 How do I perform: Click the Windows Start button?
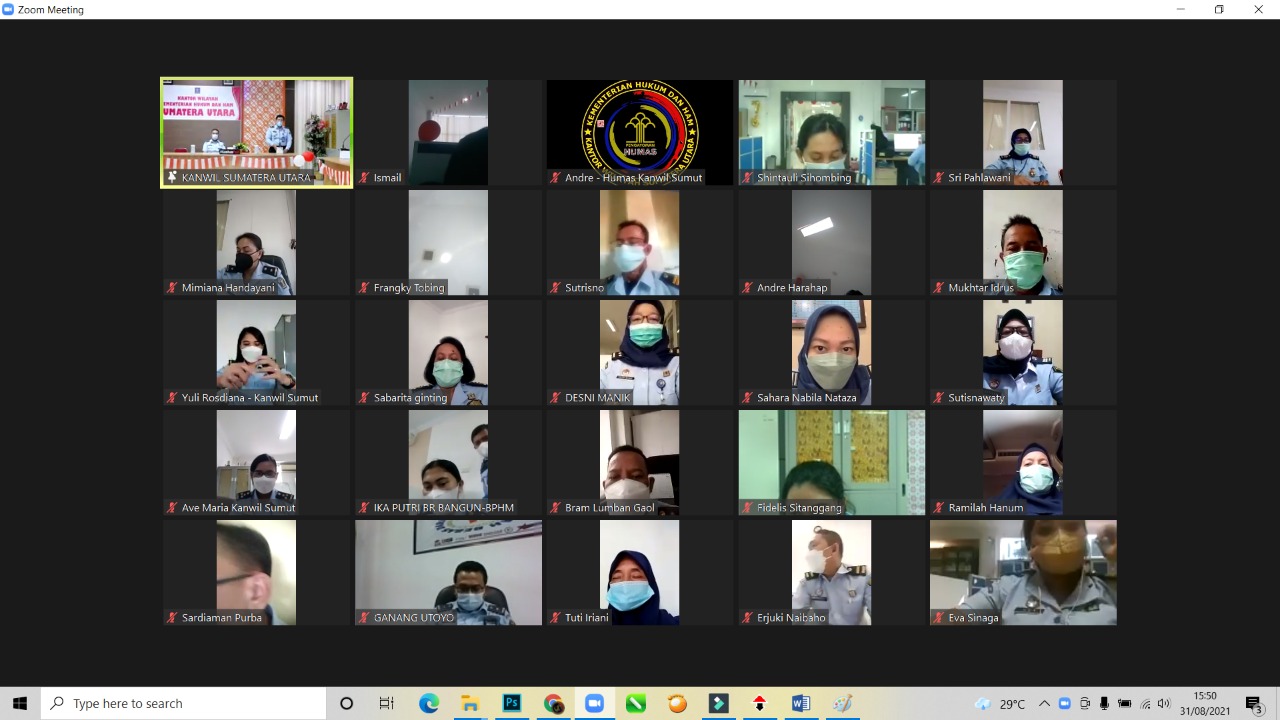(20, 703)
